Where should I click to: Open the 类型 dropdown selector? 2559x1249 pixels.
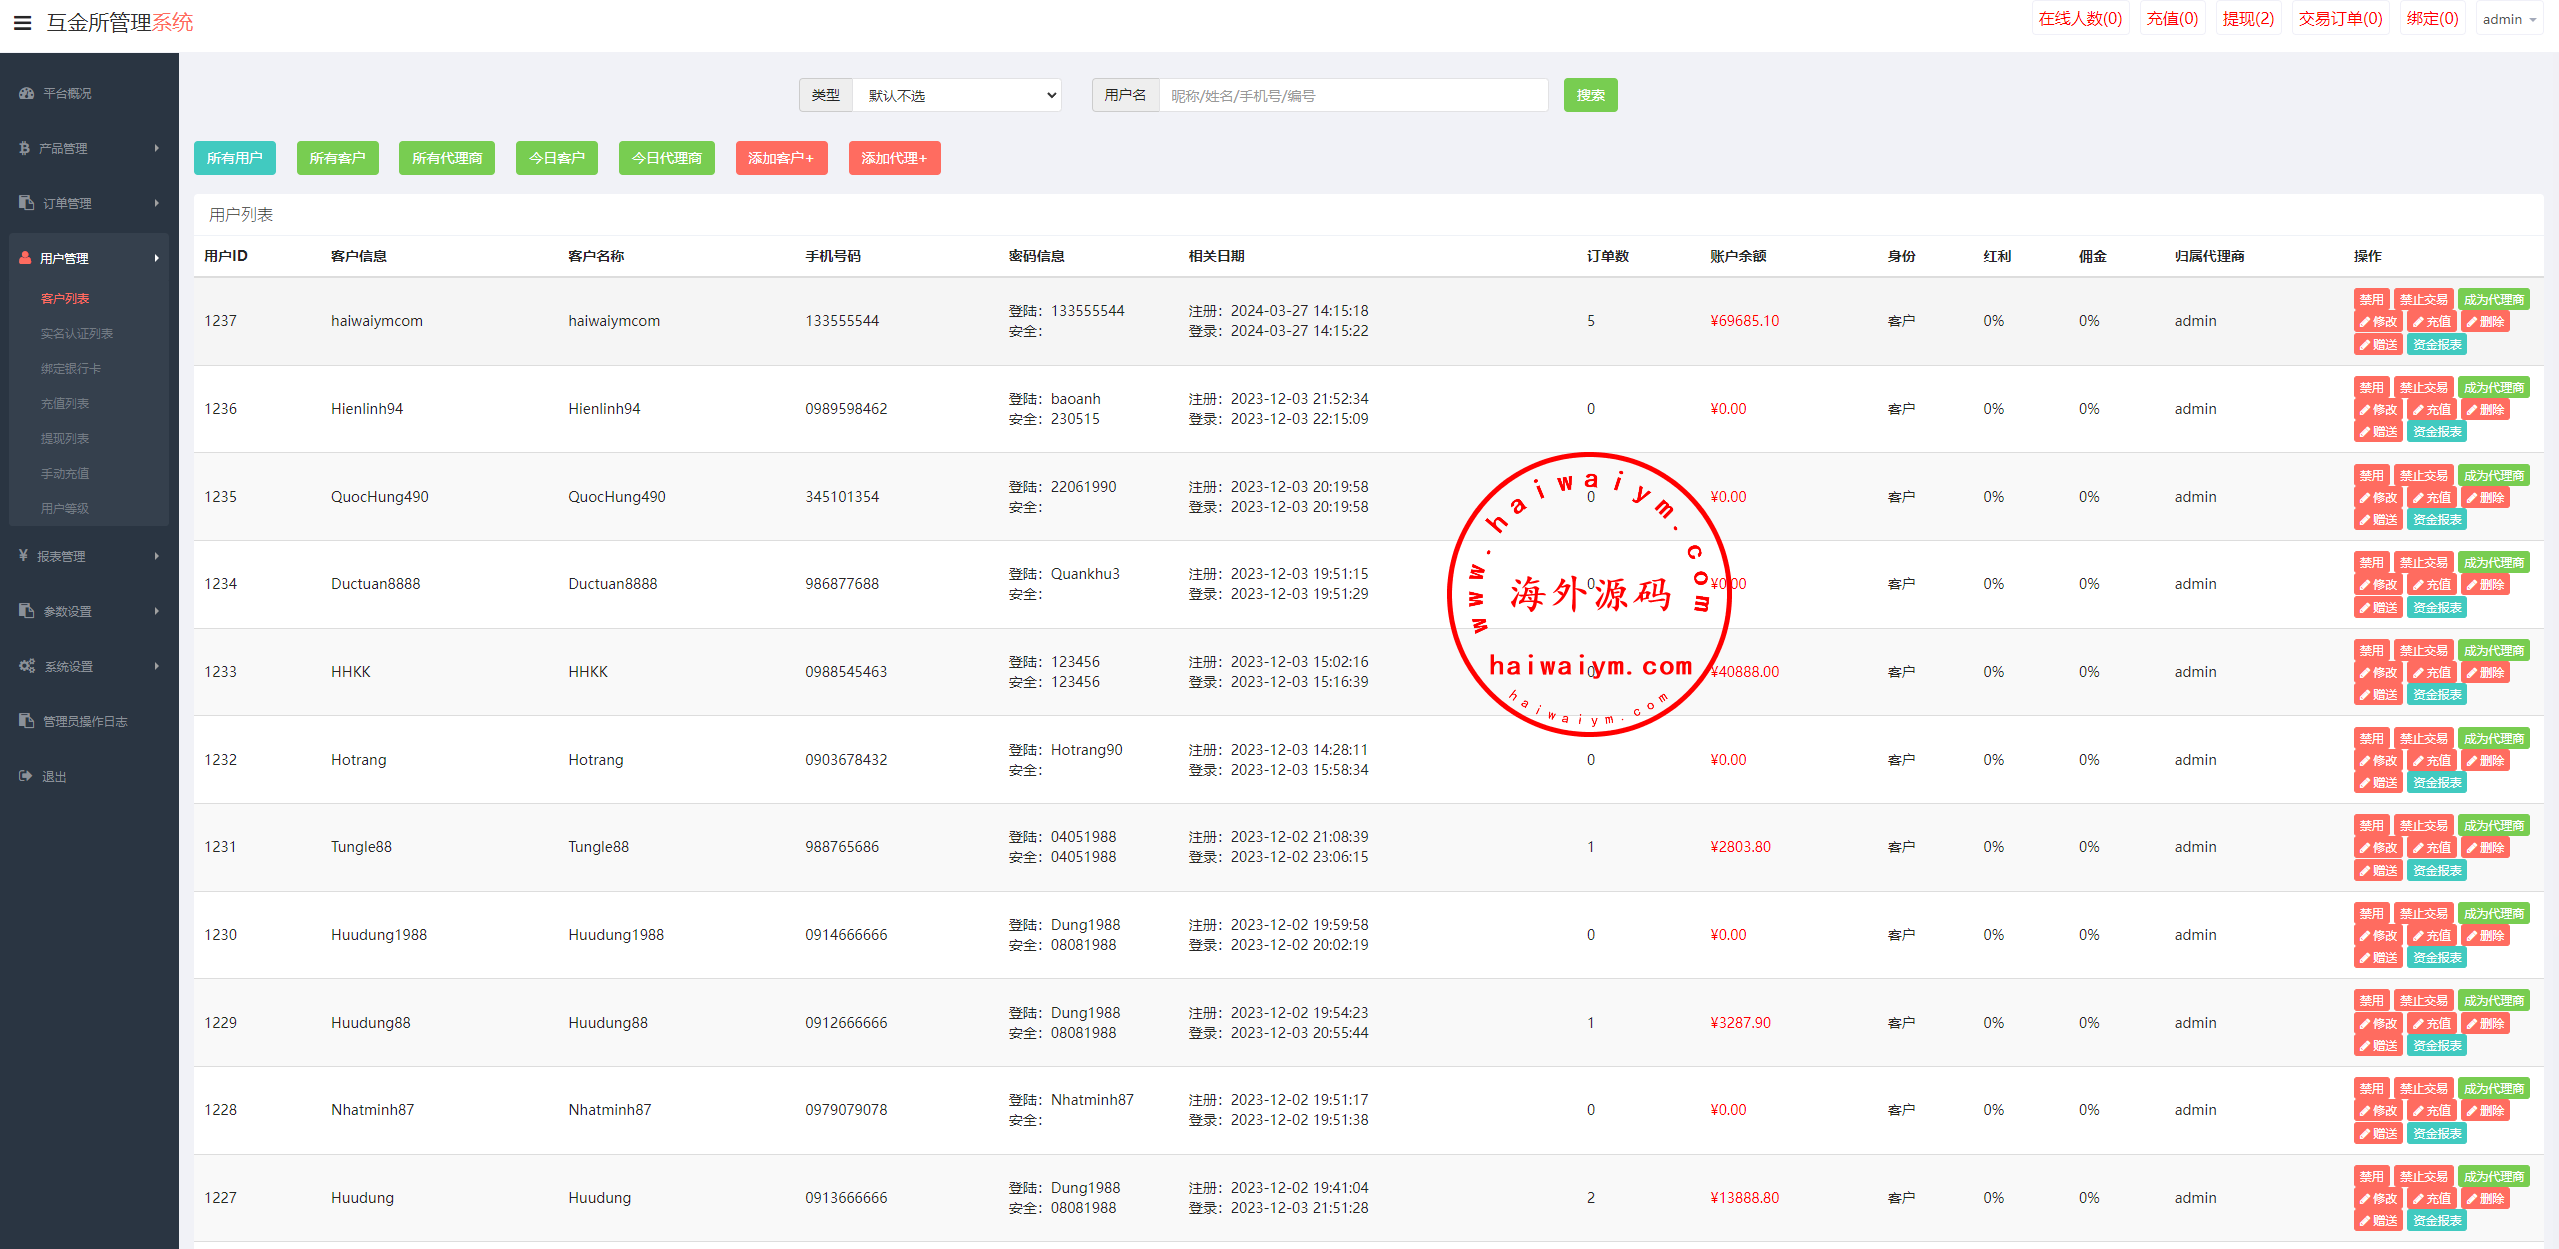coord(957,95)
